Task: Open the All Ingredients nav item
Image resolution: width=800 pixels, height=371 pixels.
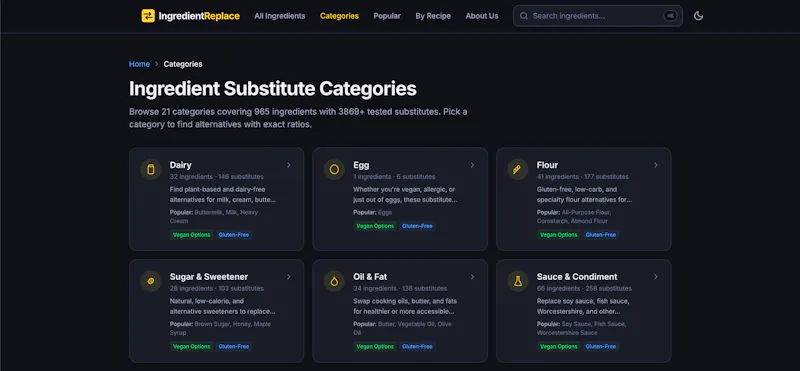Action: (280, 16)
